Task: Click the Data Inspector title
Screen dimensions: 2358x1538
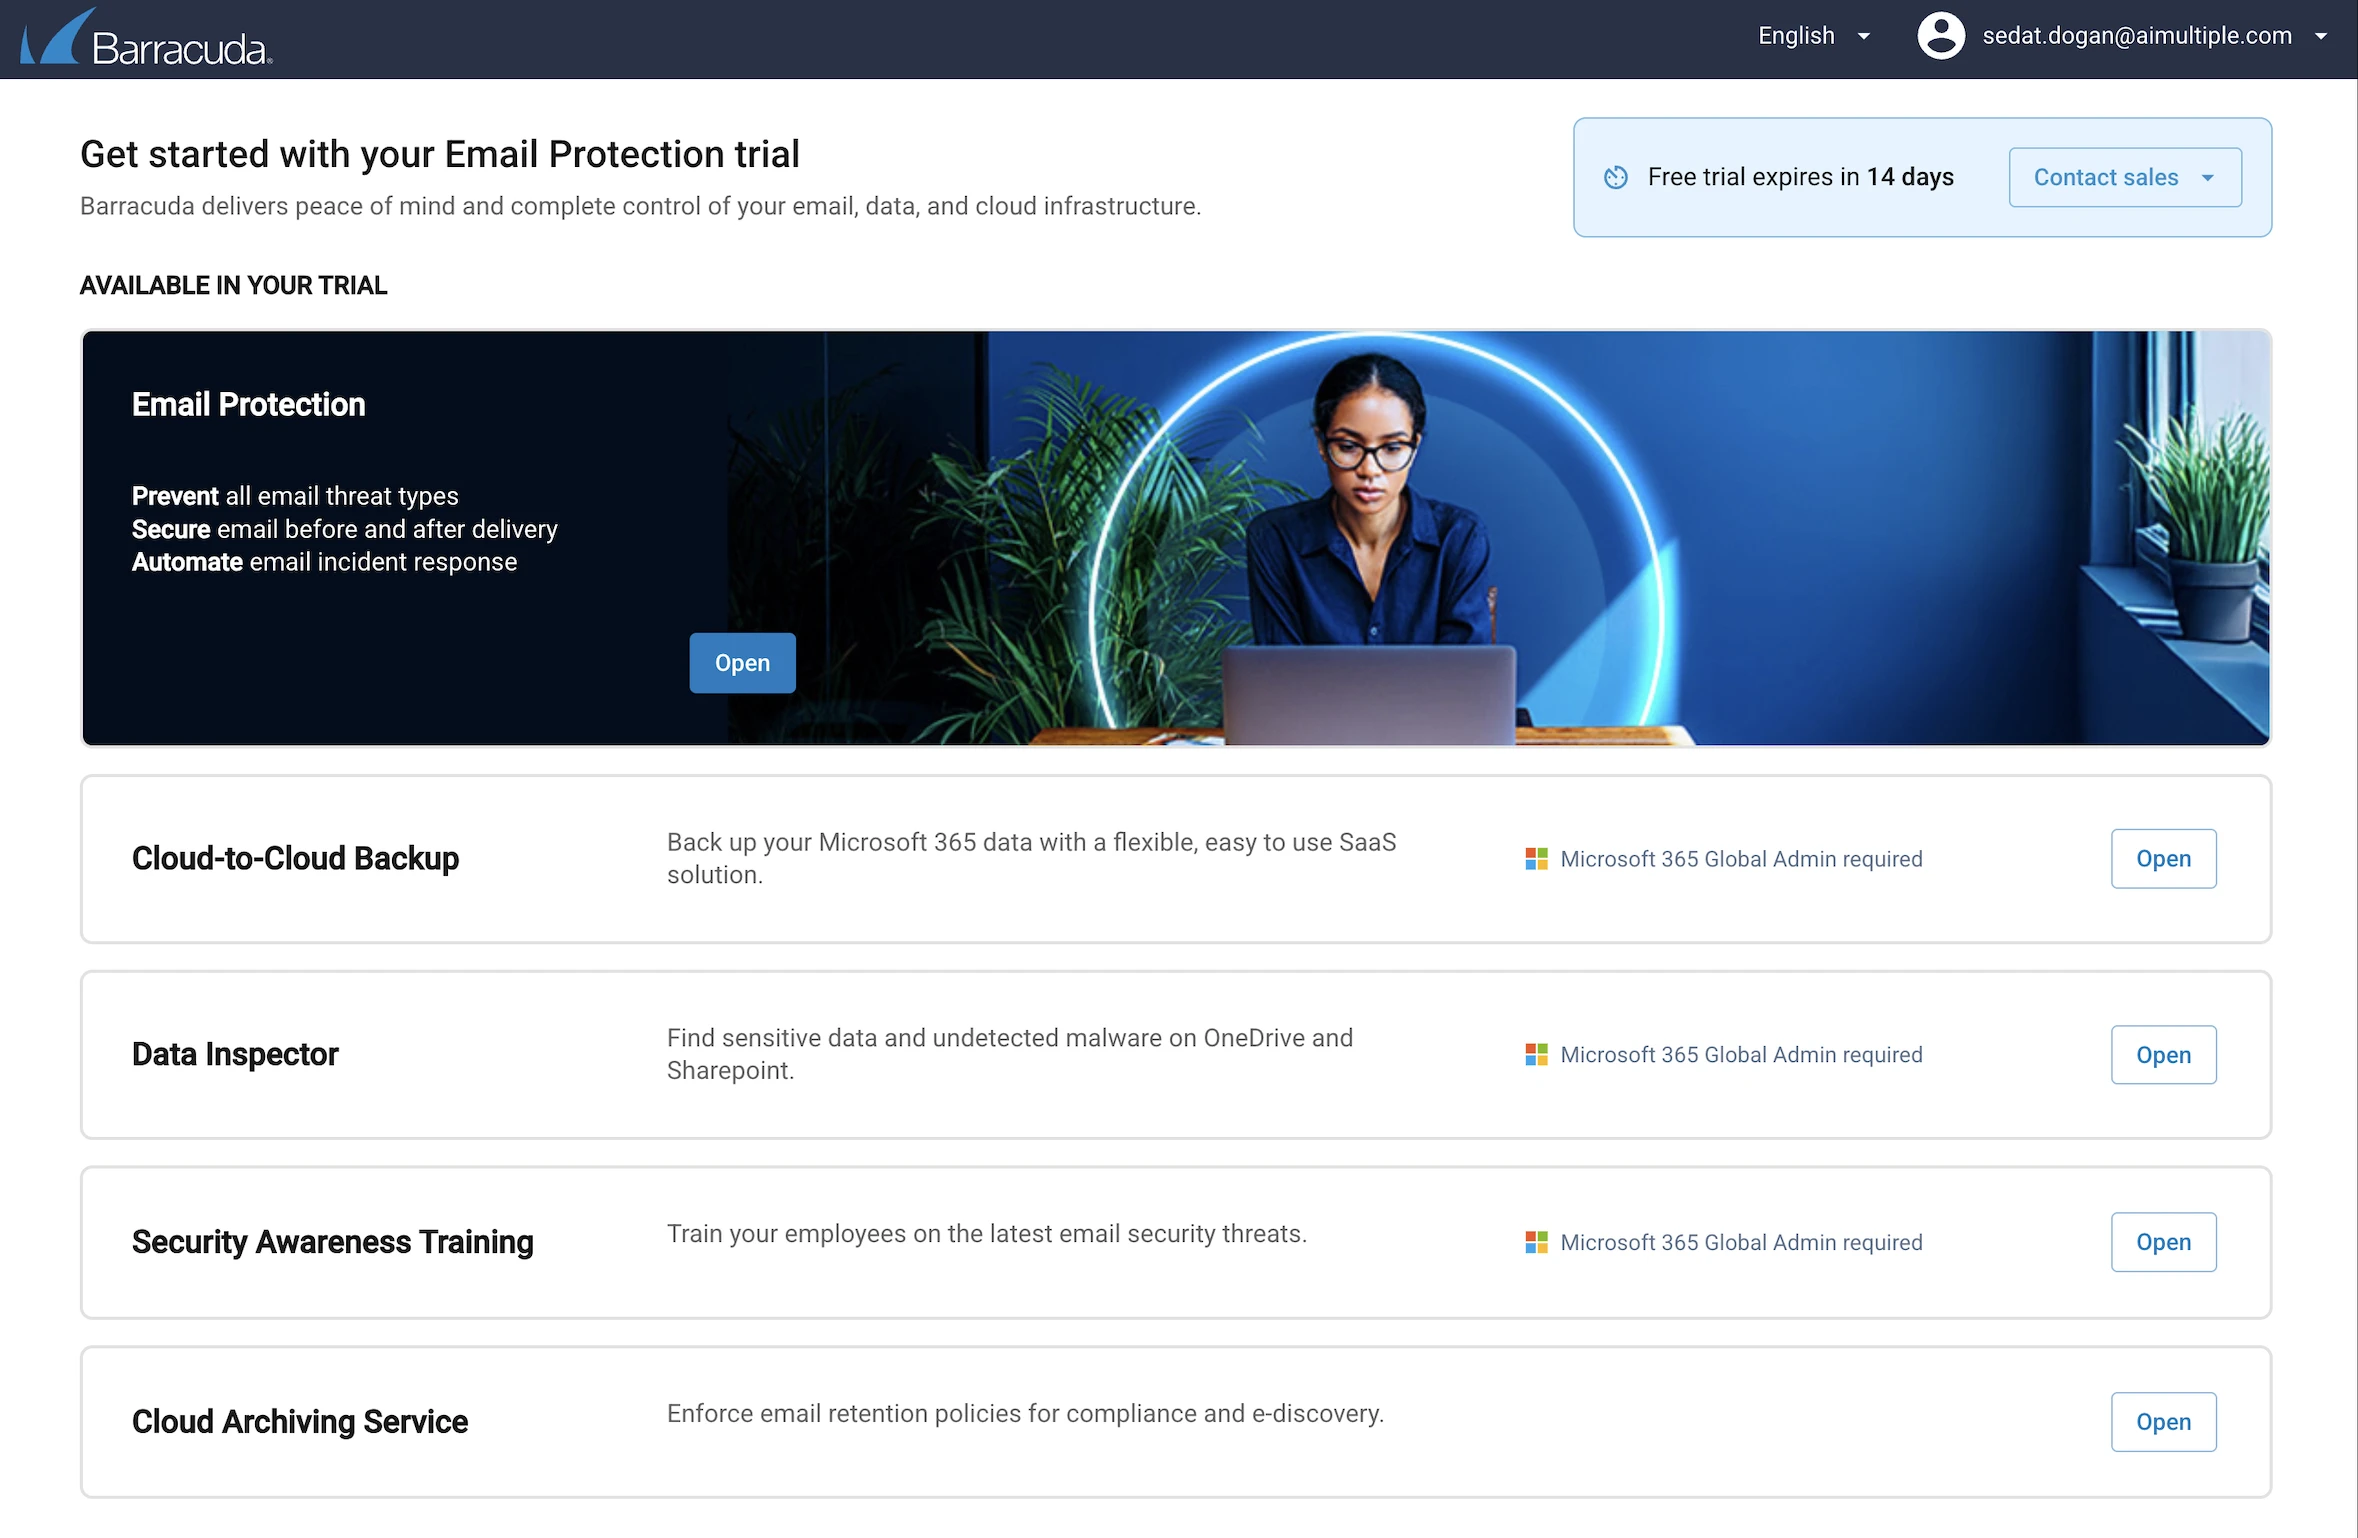Action: [x=235, y=1055]
